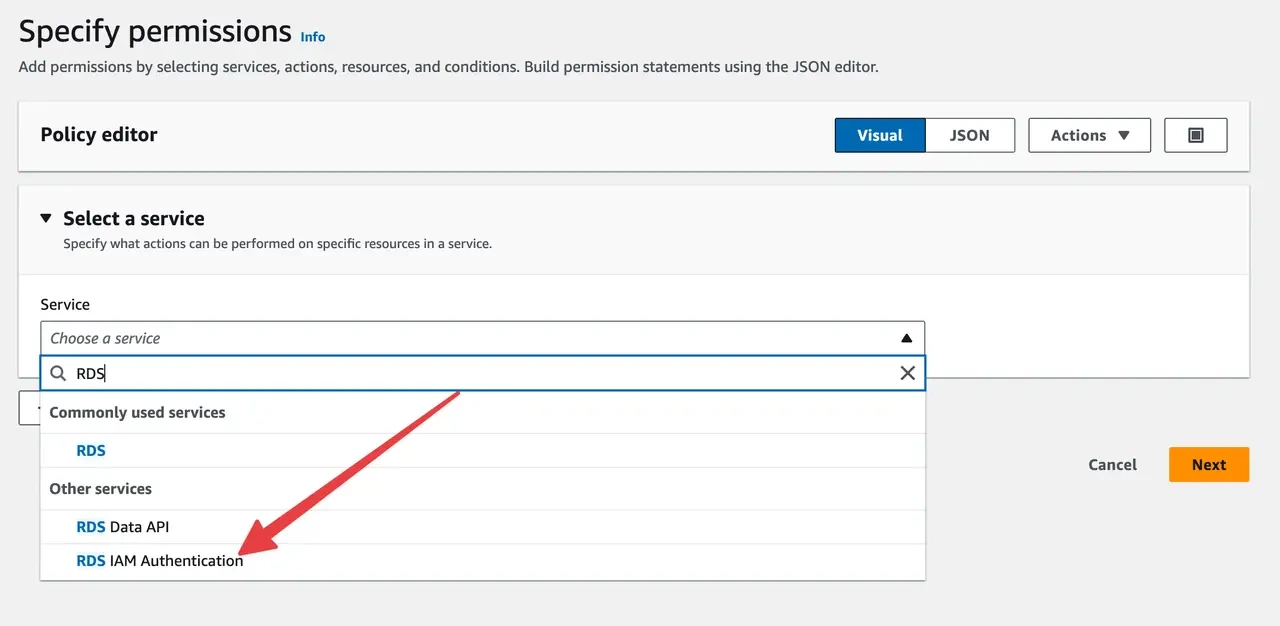This screenshot has height=626, width=1280.
Task: Click the Info link beside Specify permissions
Action: (x=312, y=37)
